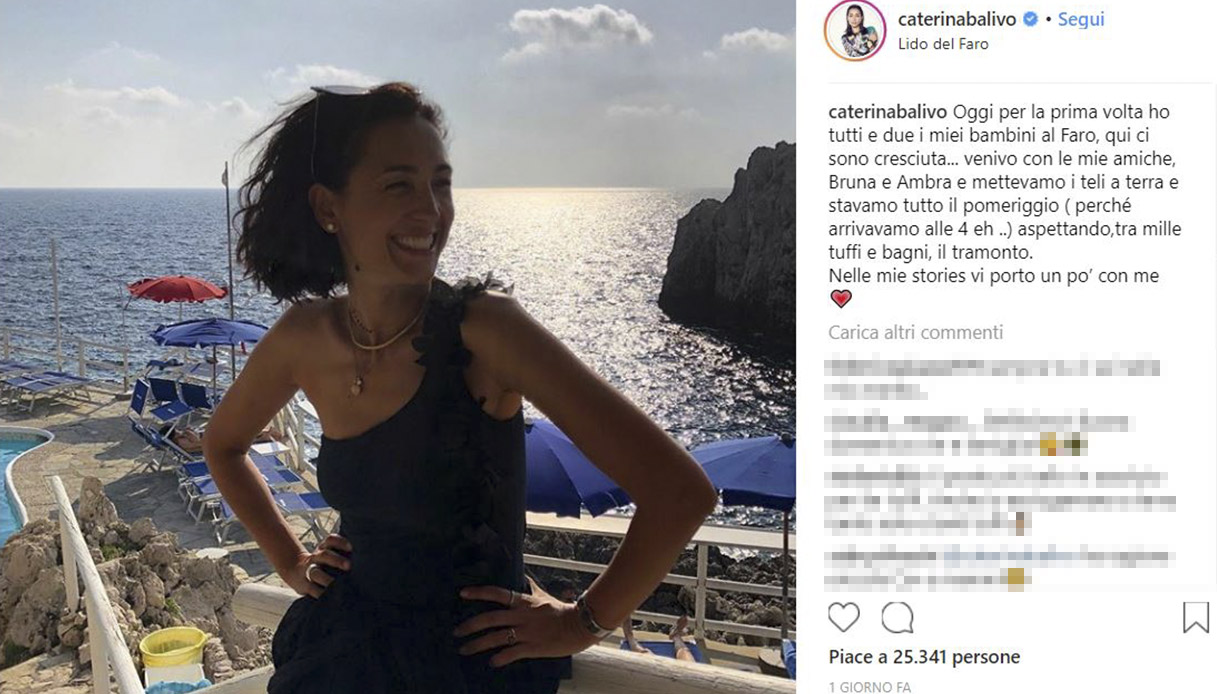The width and height of the screenshot is (1217, 694).
Task: Click the red umbrella in the photo
Action: click(177, 289)
